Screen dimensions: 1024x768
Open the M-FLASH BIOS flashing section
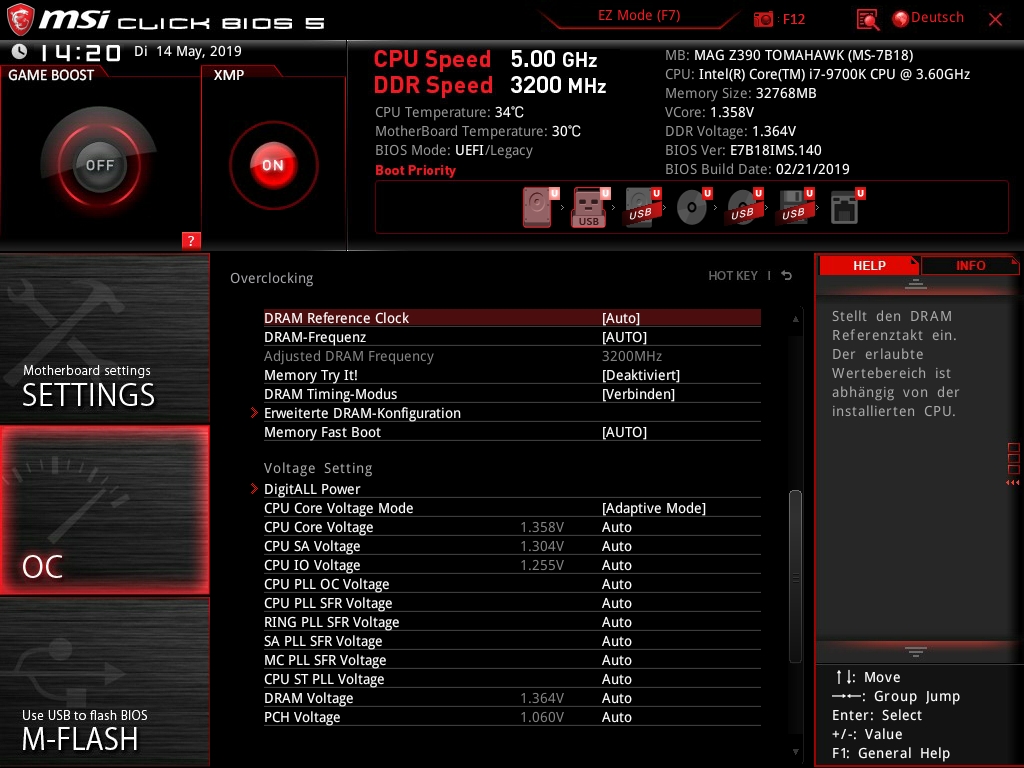104,683
